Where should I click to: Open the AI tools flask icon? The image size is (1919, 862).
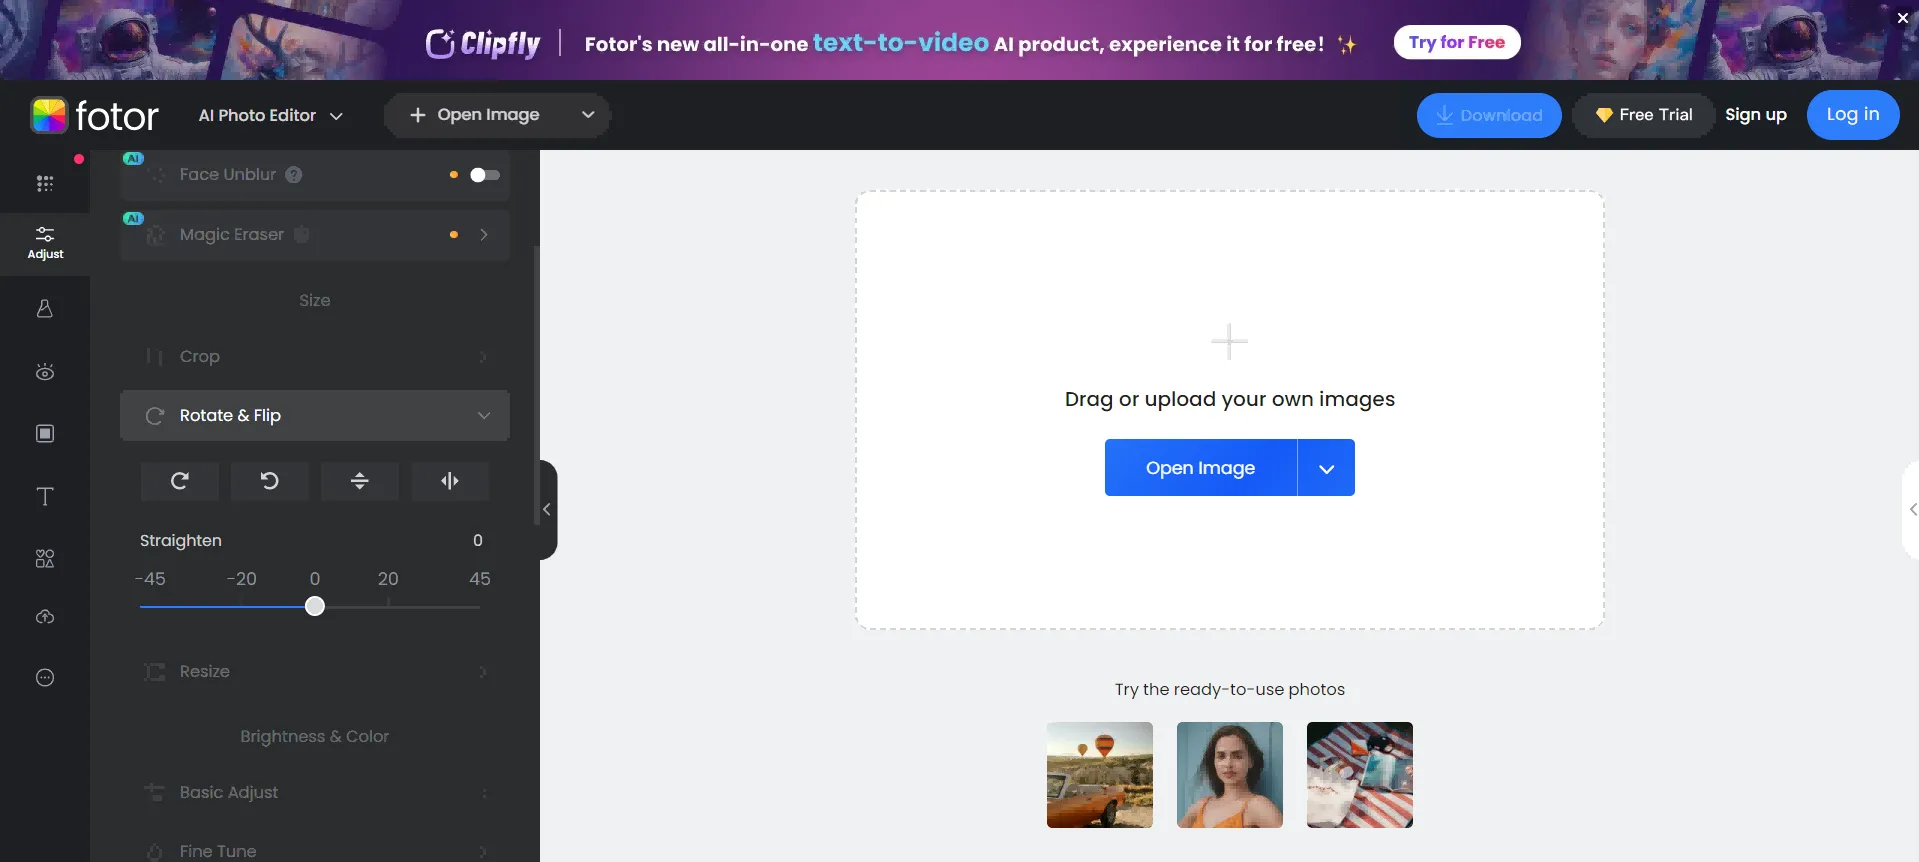(x=45, y=309)
